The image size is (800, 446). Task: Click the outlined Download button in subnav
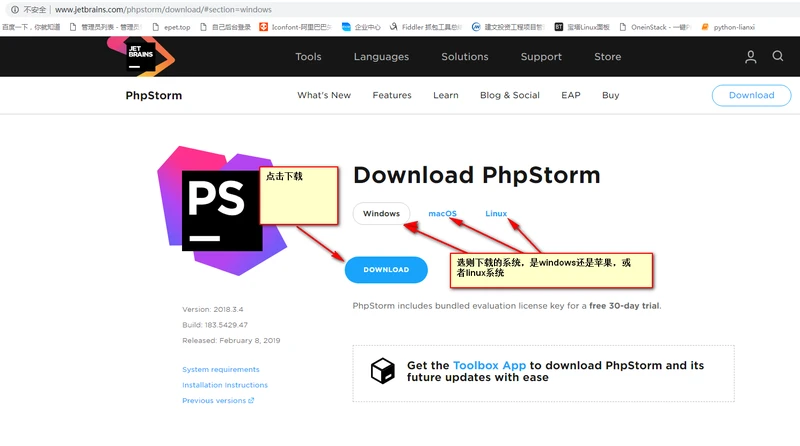coord(751,95)
